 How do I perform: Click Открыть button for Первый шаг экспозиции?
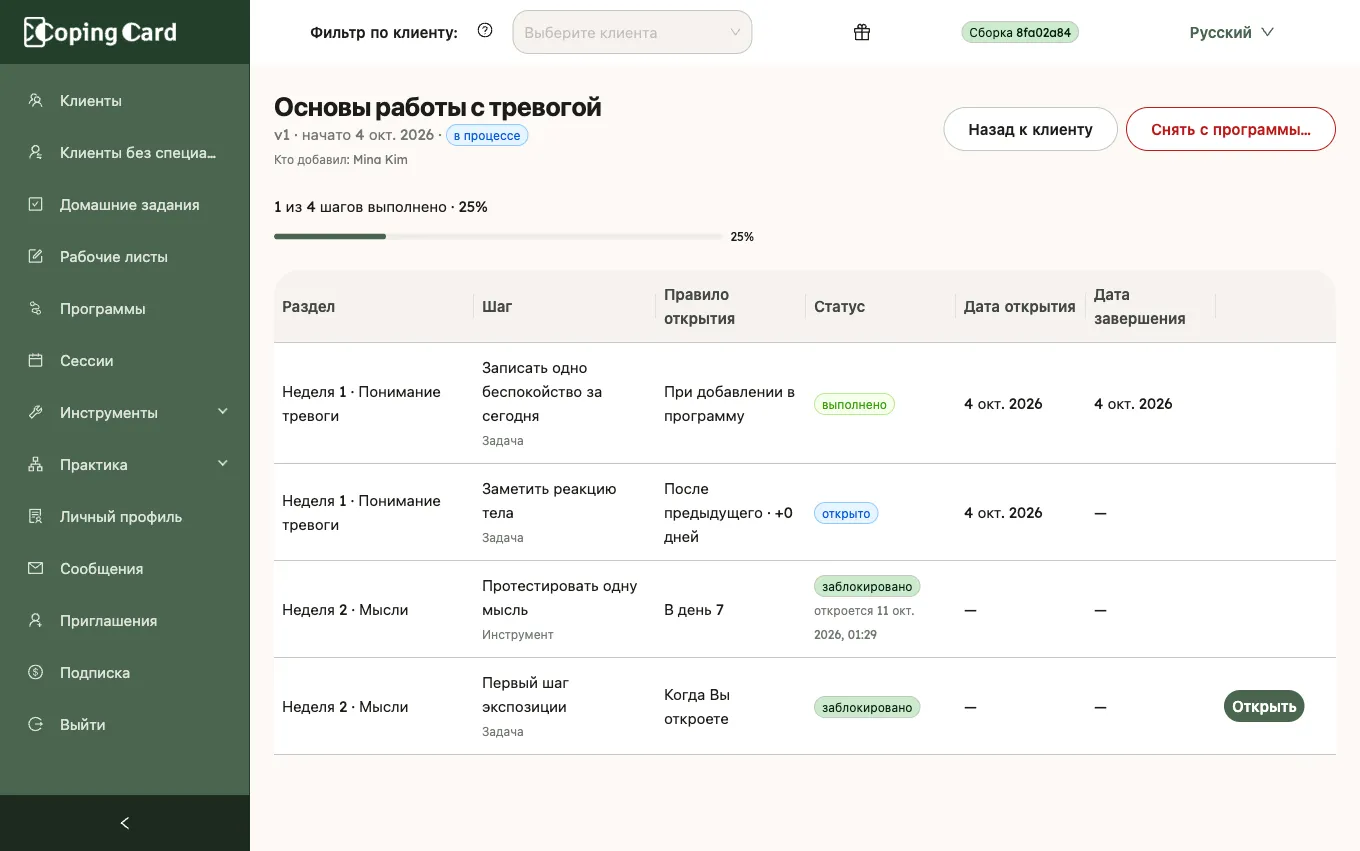tap(1264, 706)
